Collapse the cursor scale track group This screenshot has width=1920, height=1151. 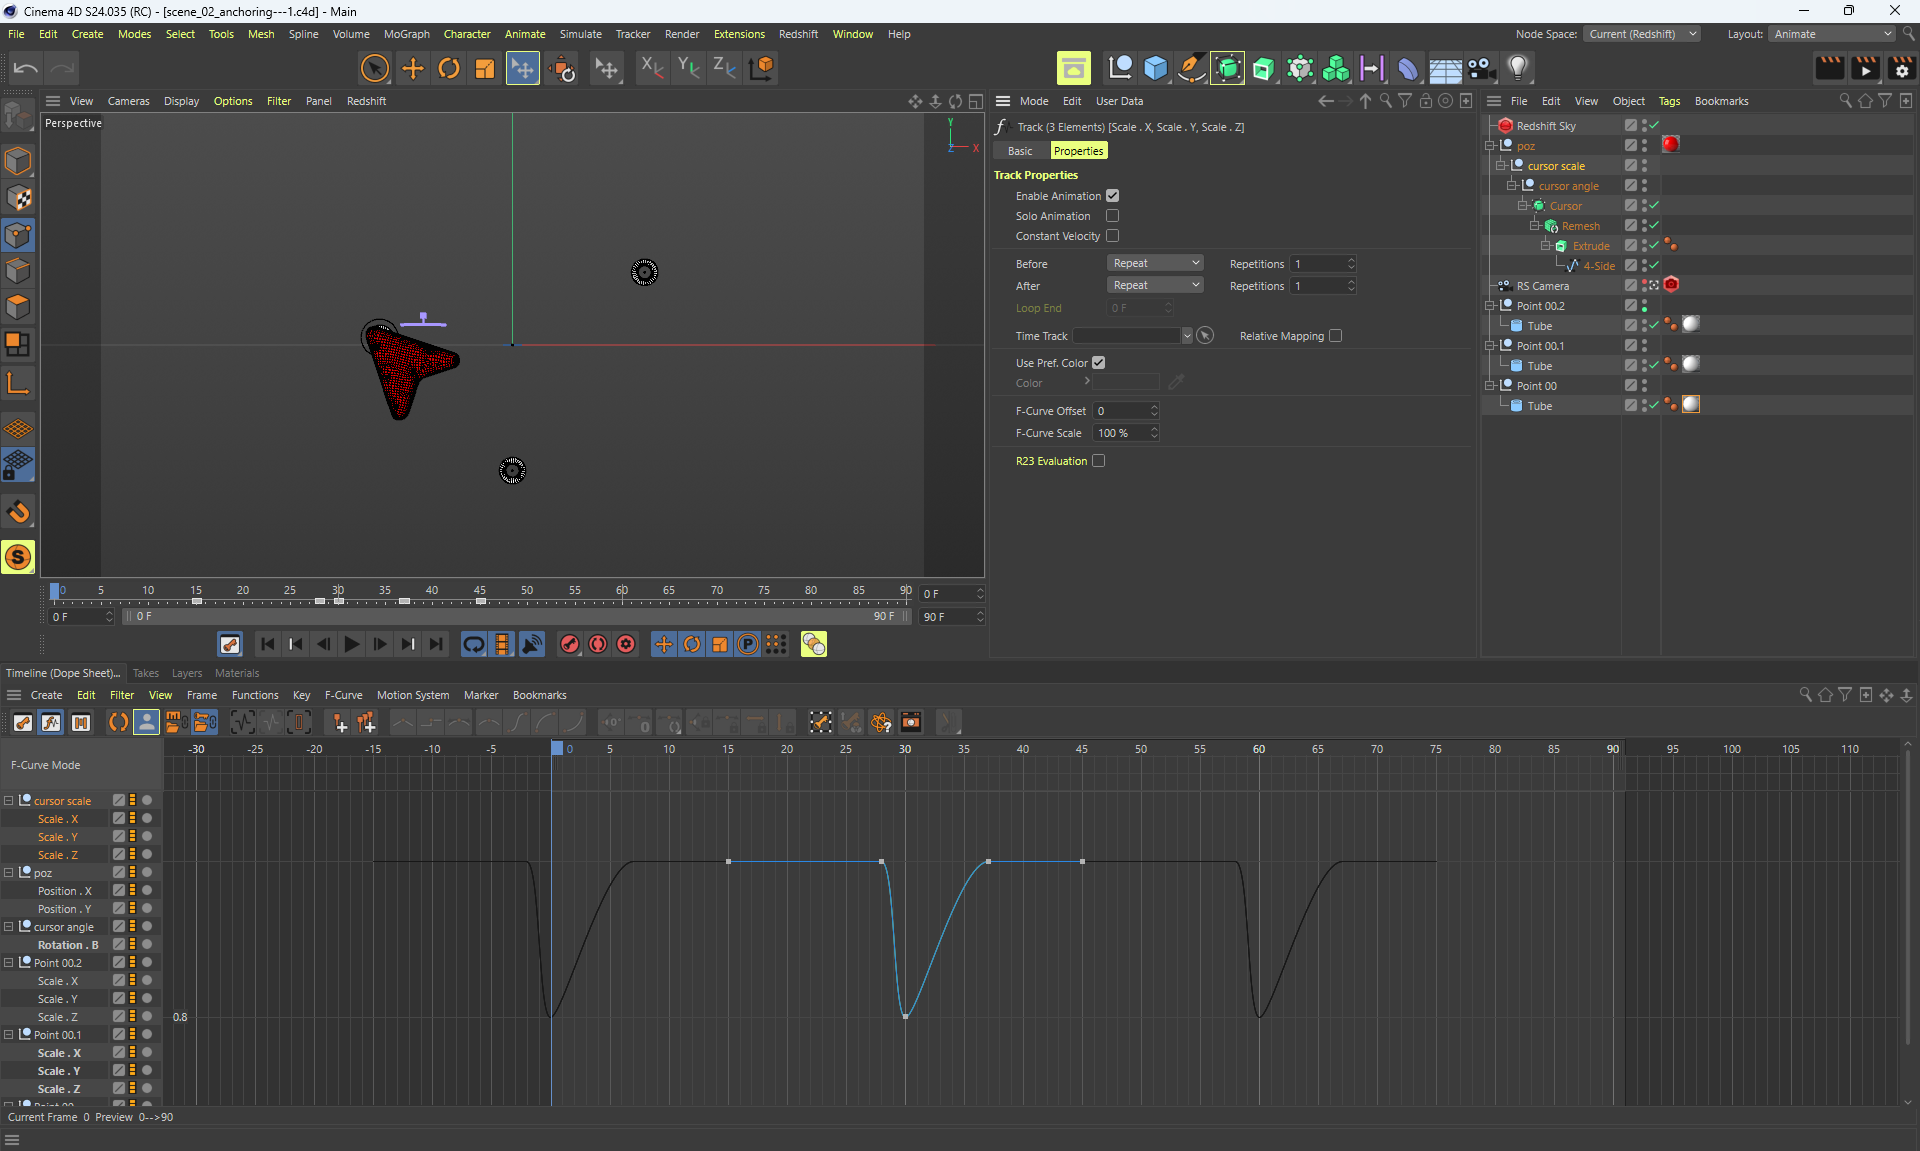click(x=9, y=801)
